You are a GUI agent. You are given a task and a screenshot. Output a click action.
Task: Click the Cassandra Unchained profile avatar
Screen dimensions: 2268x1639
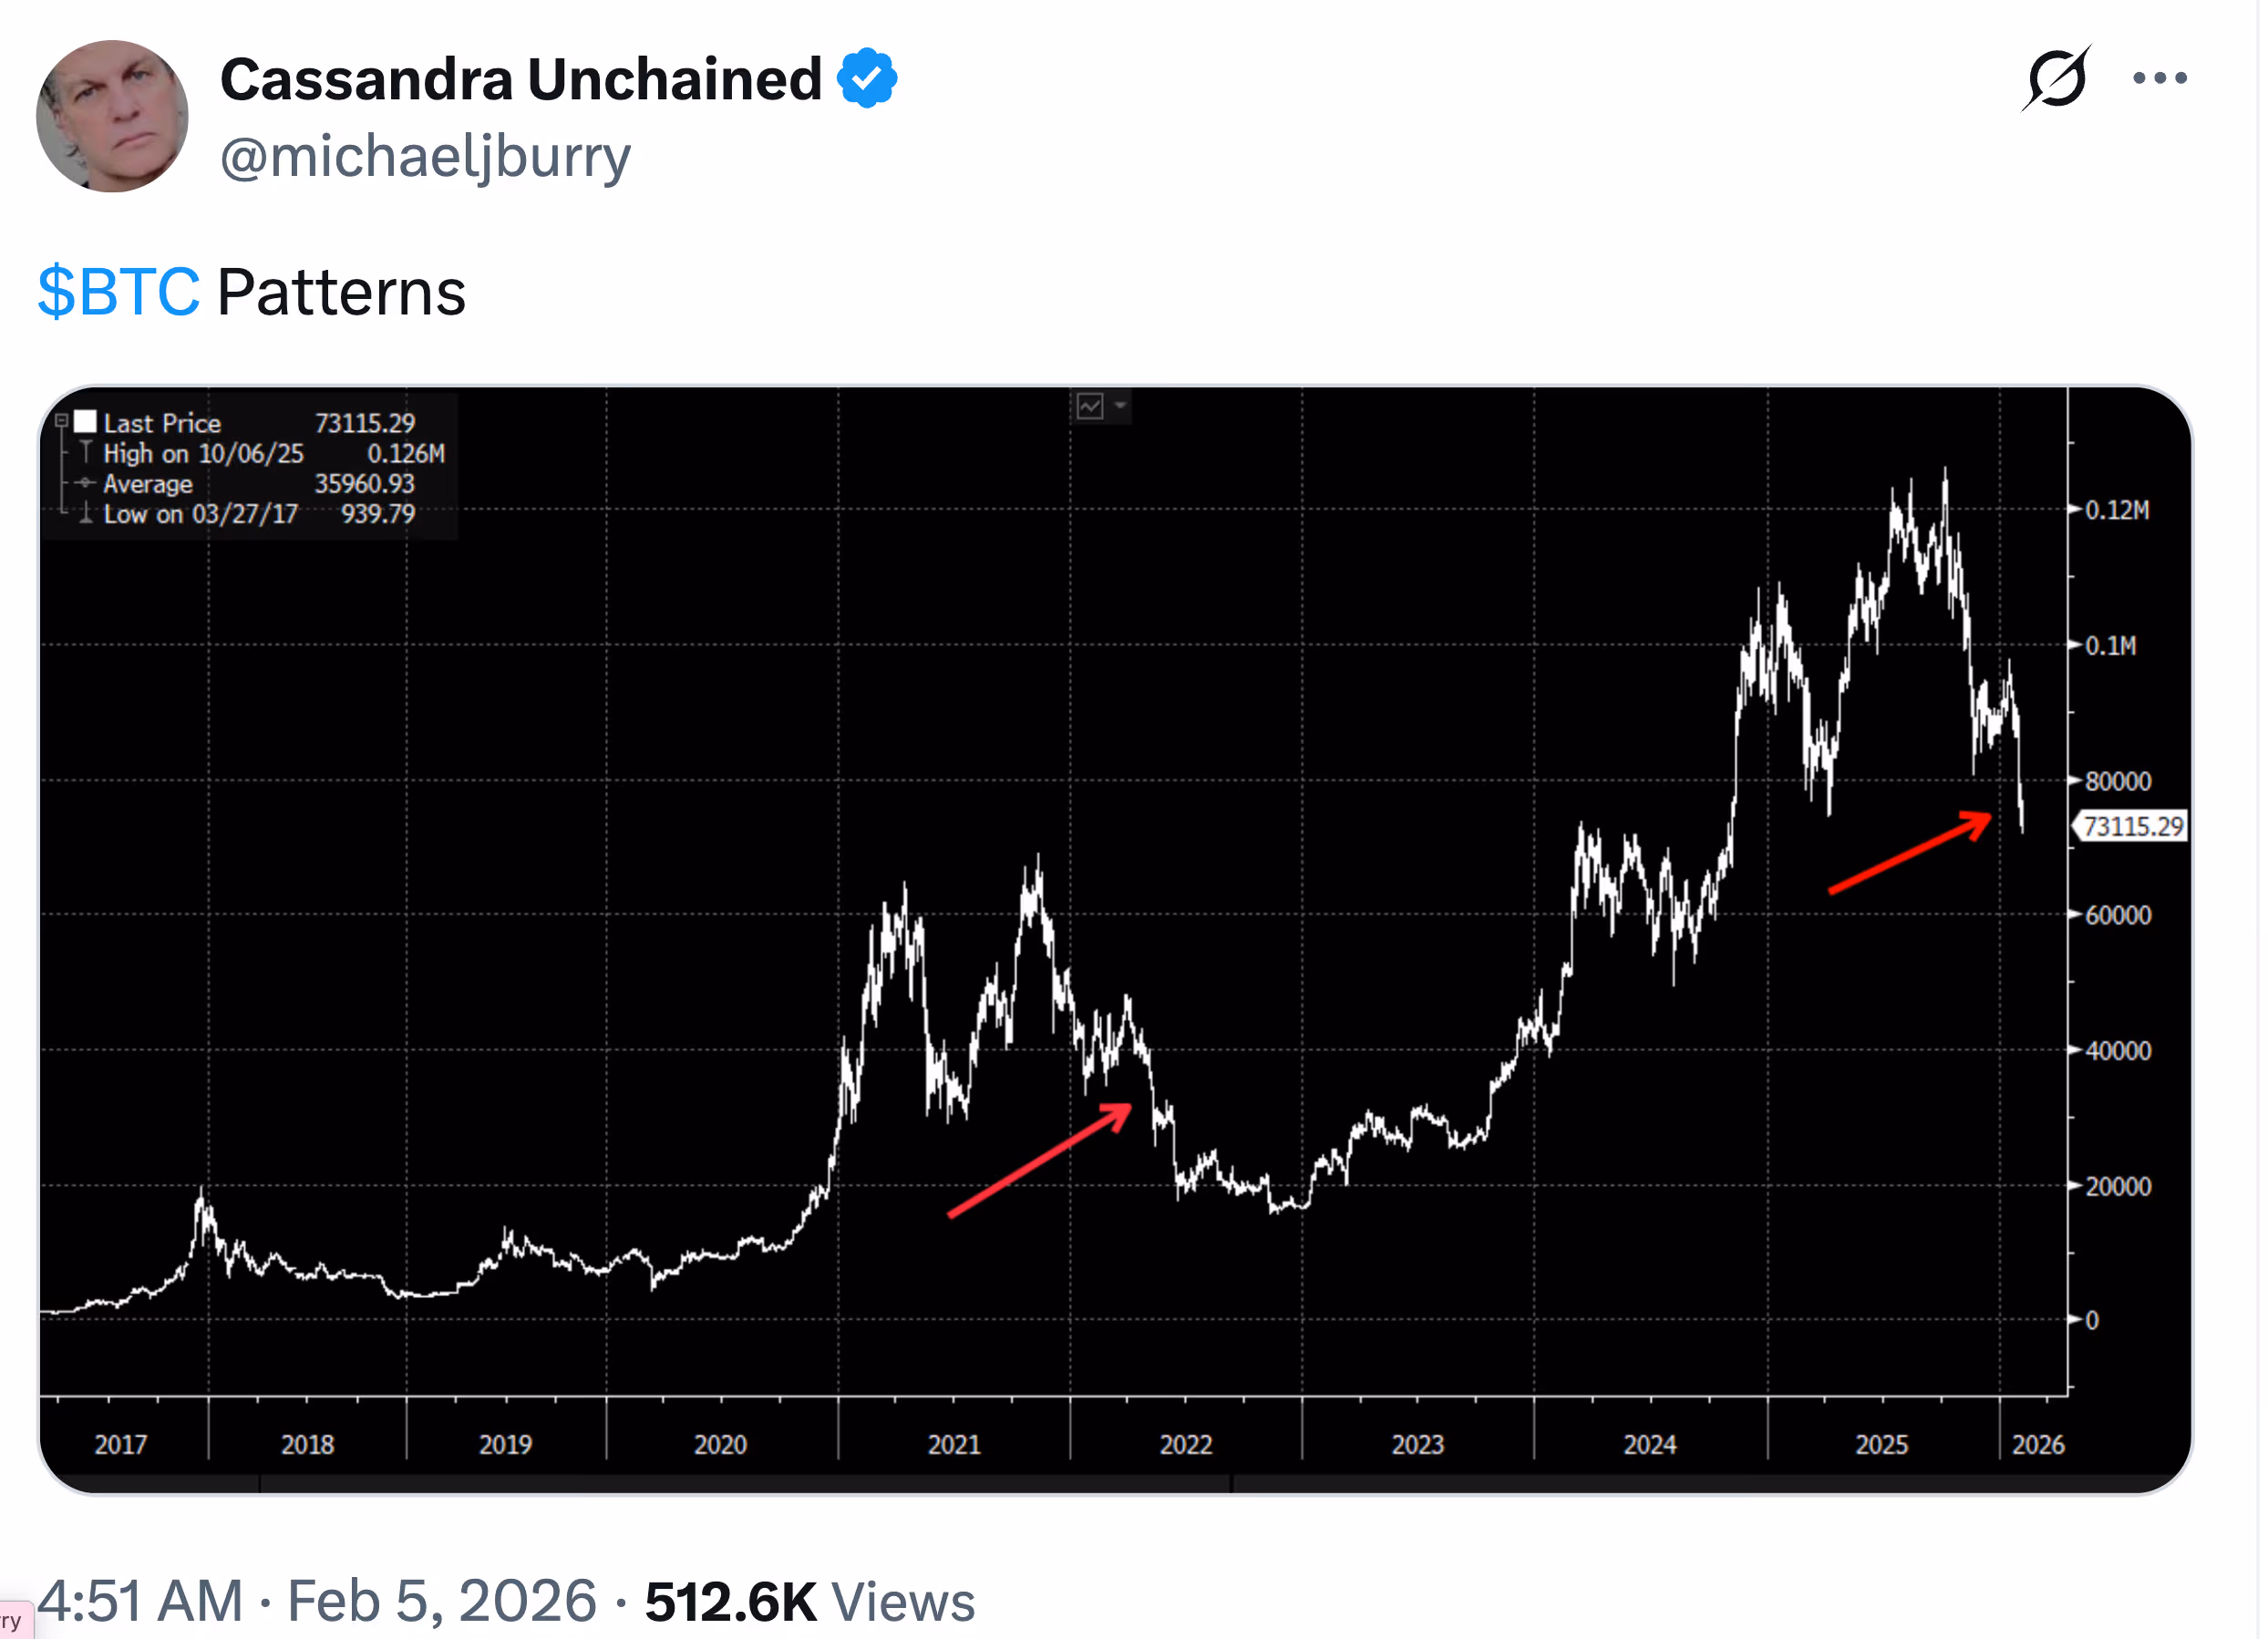coord(112,116)
